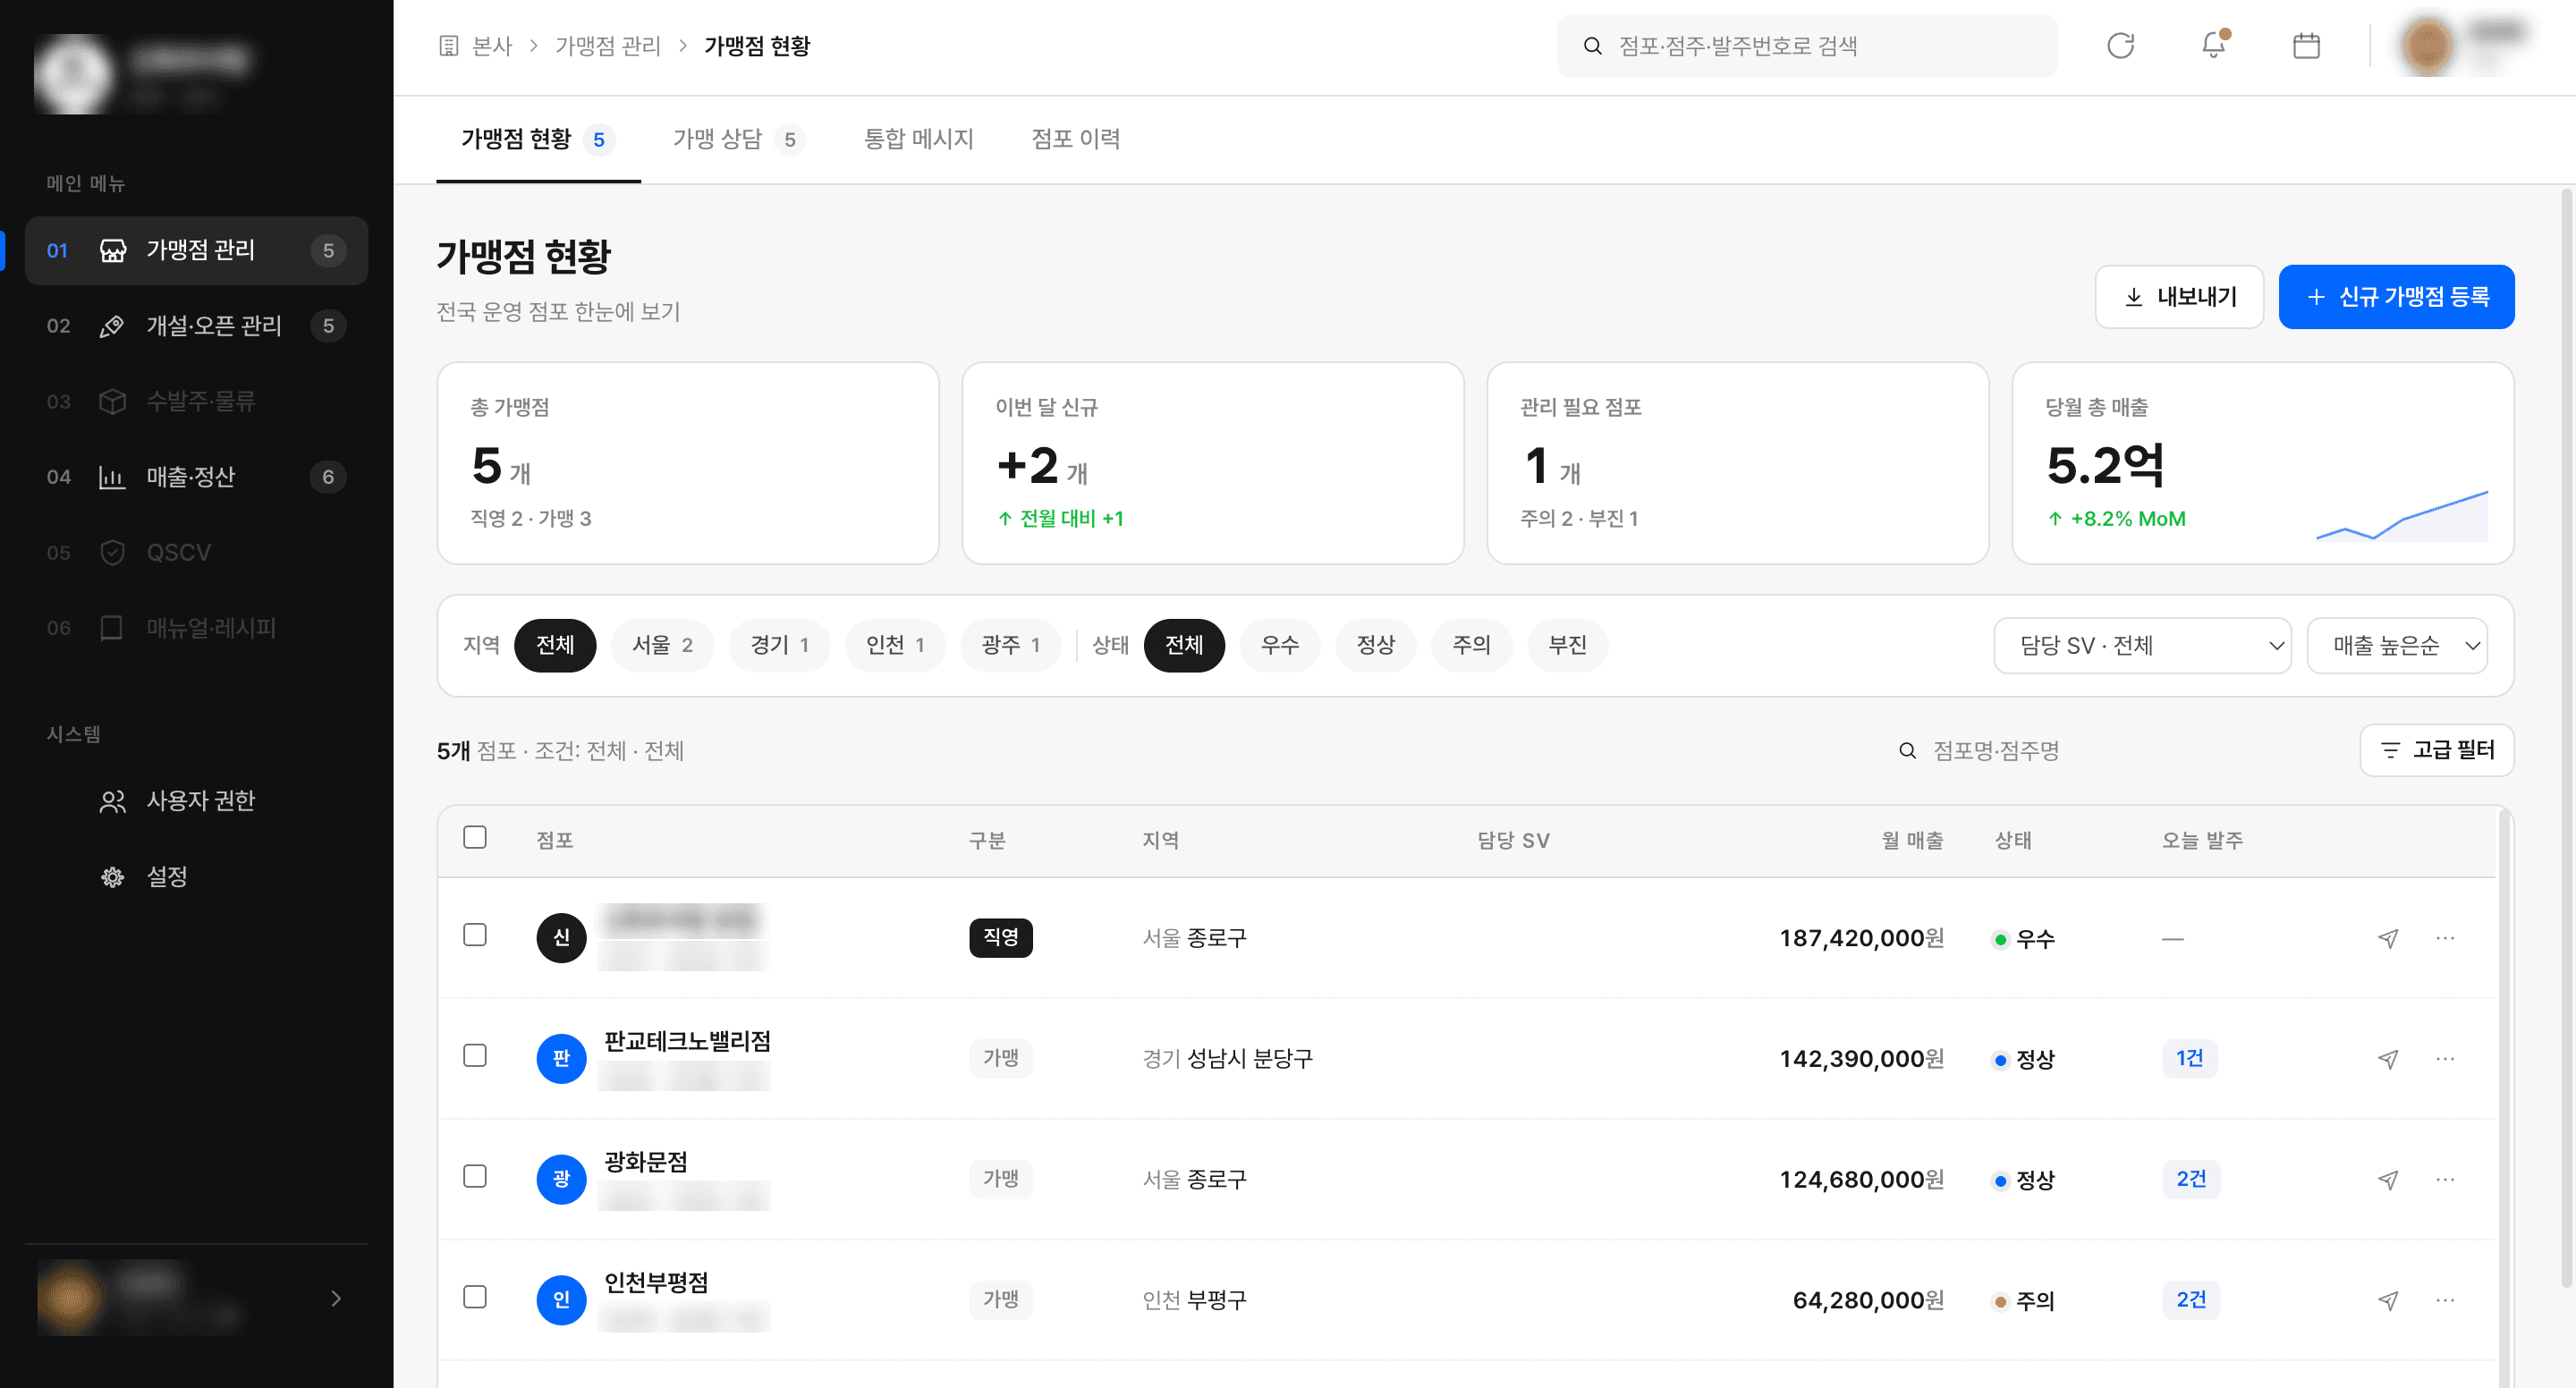Viewport: 2576px width, 1388px height.
Task: Select region filter 광주 1
Action: pyautogui.click(x=1010, y=646)
